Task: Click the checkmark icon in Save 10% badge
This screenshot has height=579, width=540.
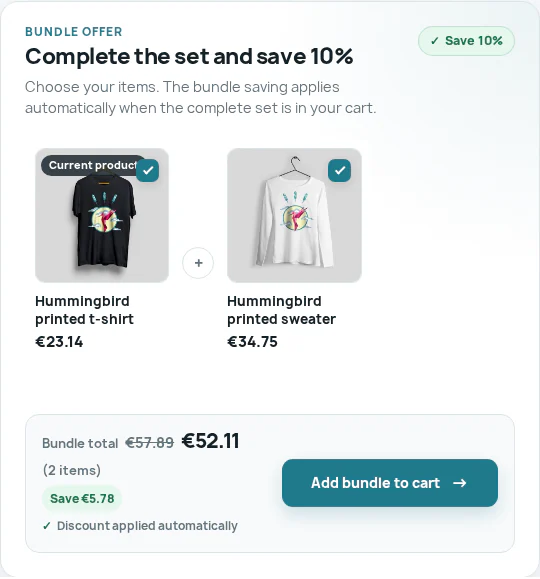Action: click(435, 41)
